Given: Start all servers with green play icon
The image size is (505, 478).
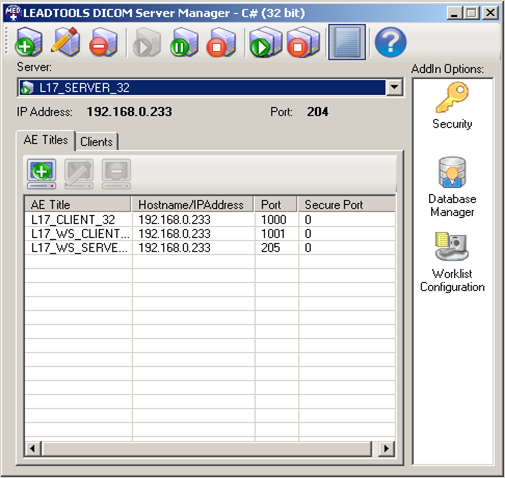Looking at the screenshot, I should 265,42.
